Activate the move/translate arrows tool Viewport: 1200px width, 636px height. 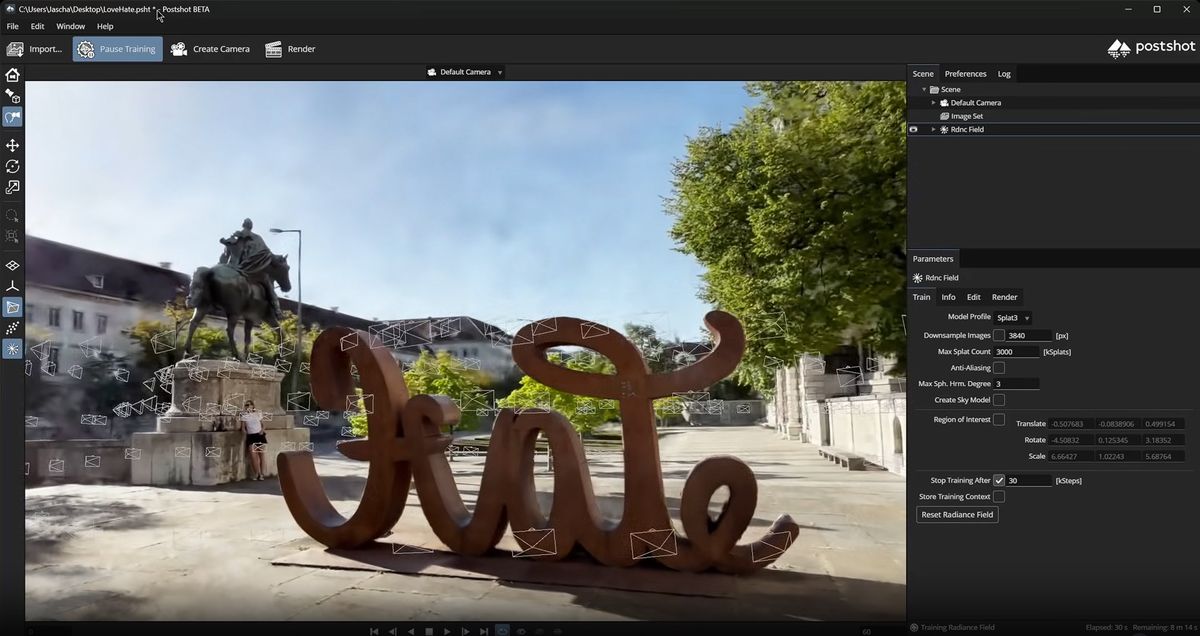[x=12, y=145]
